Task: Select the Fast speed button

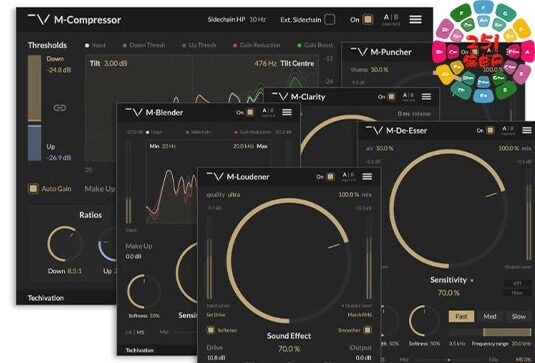Action: coord(461,316)
